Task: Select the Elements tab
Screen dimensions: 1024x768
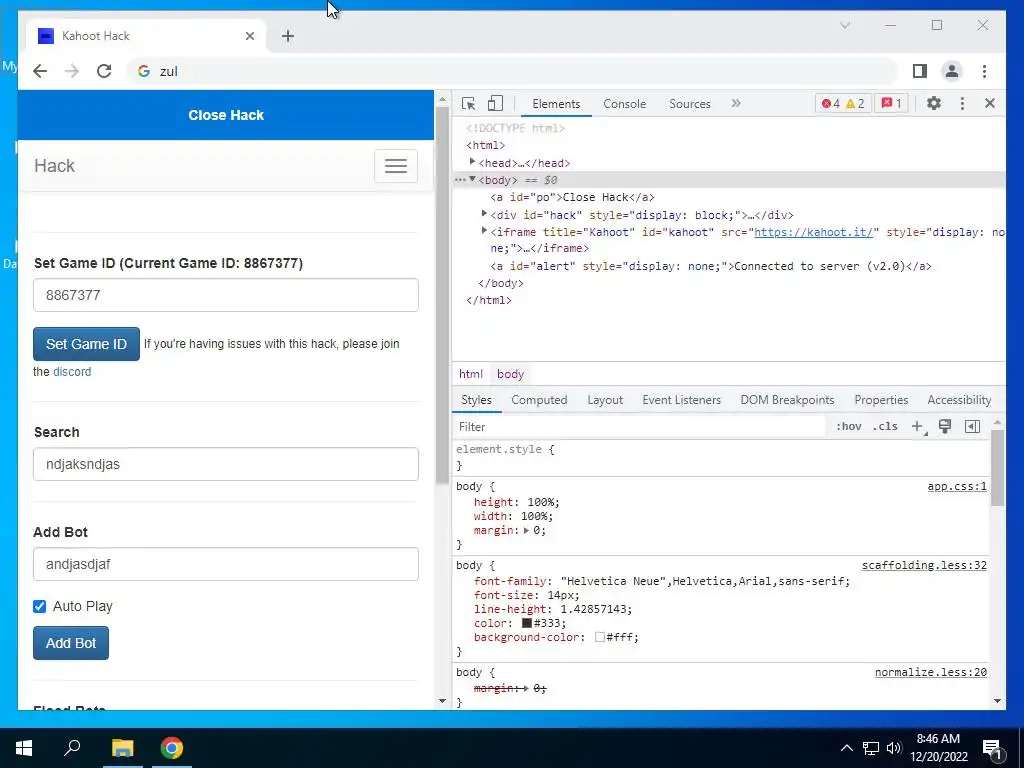Action: coord(556,104)
